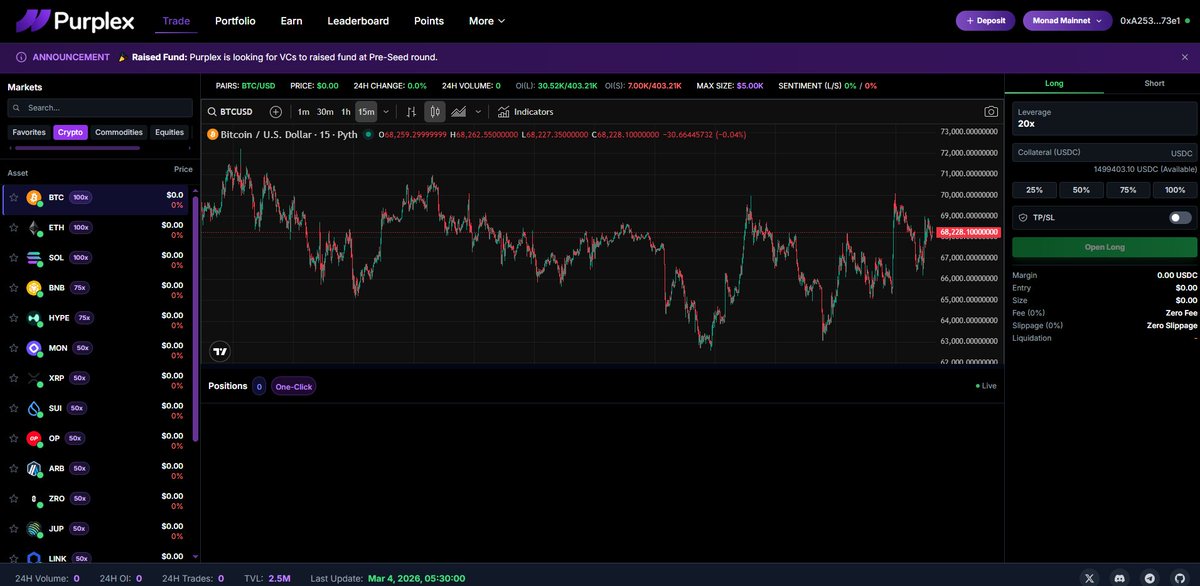Open the Indicators menu
This screenshot has height=586, width=1200.
point(526,112)
